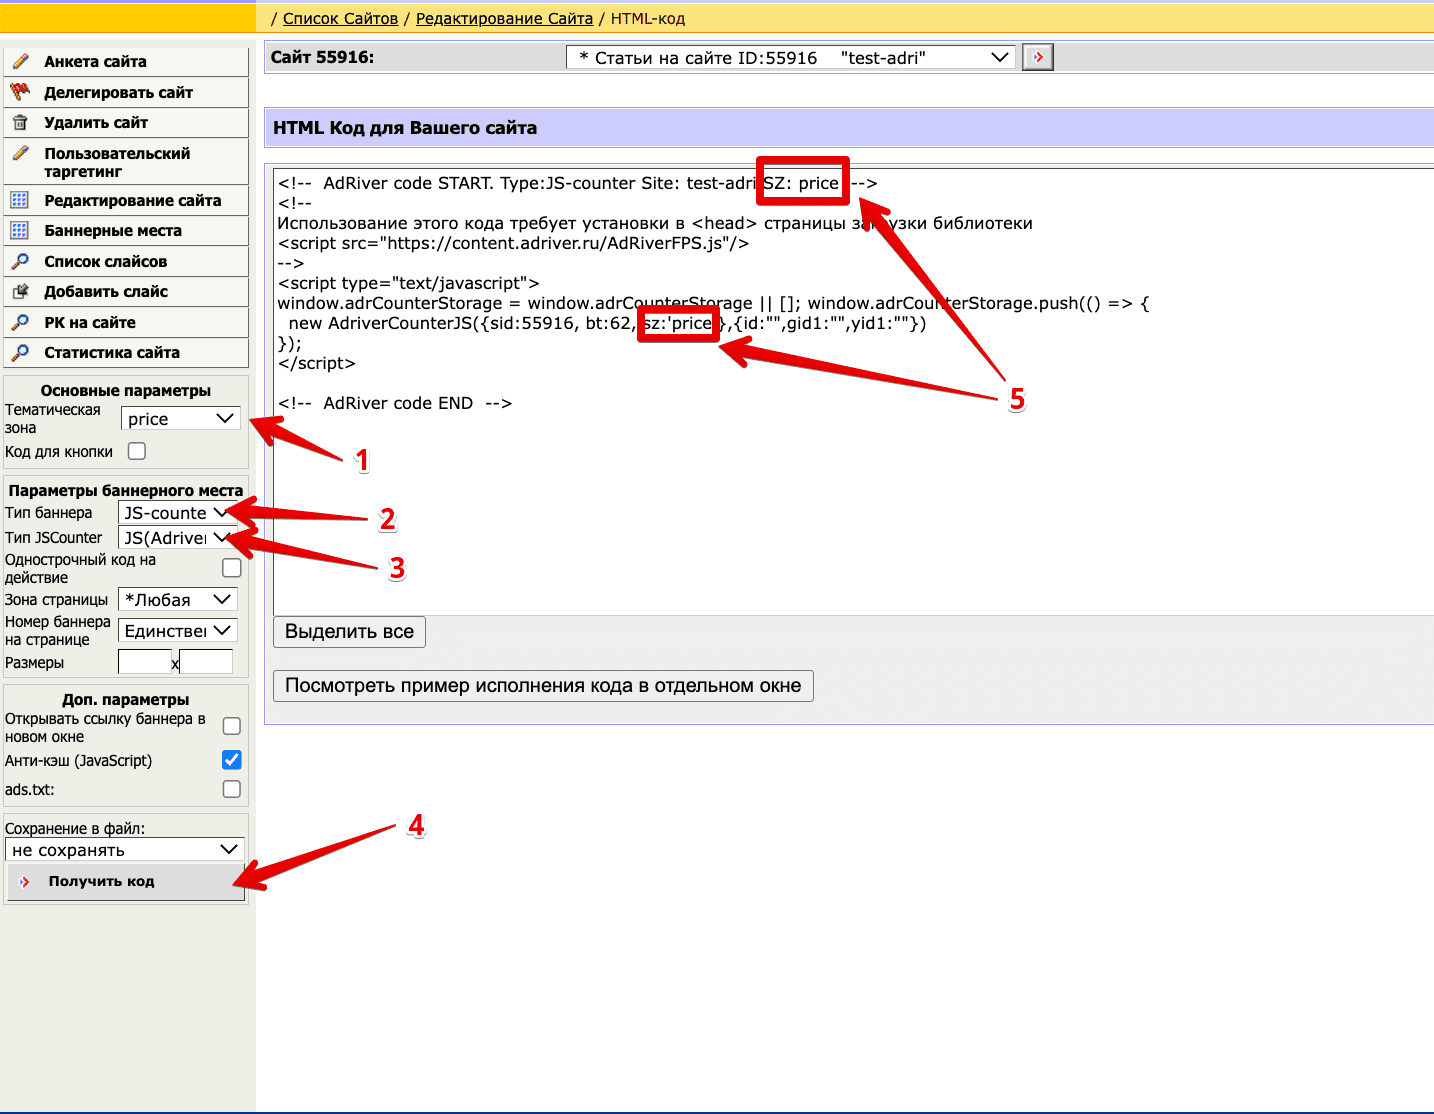
Task: Open the site selector dropdown for ID:55916
Action: click(x=791, y=58)
